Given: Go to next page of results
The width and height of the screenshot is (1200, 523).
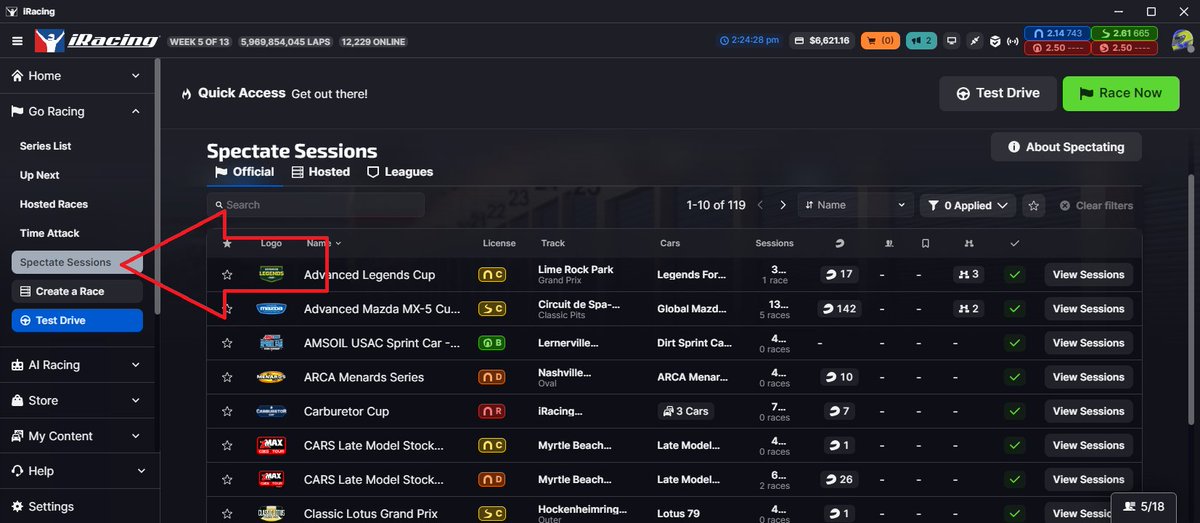Looking at the screenshot, I should 783,205.
